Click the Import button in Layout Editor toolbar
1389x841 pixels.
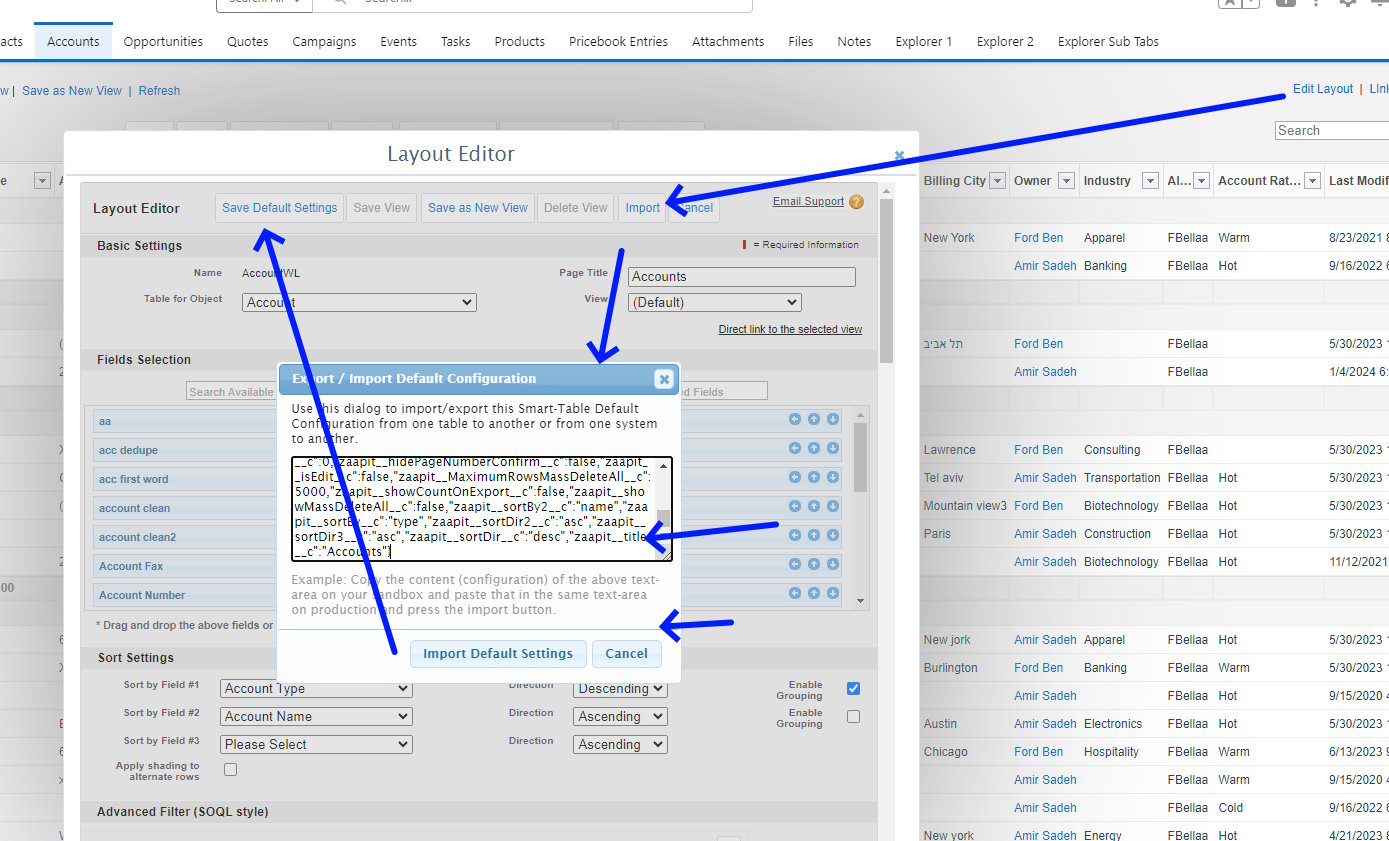point(642,208)
